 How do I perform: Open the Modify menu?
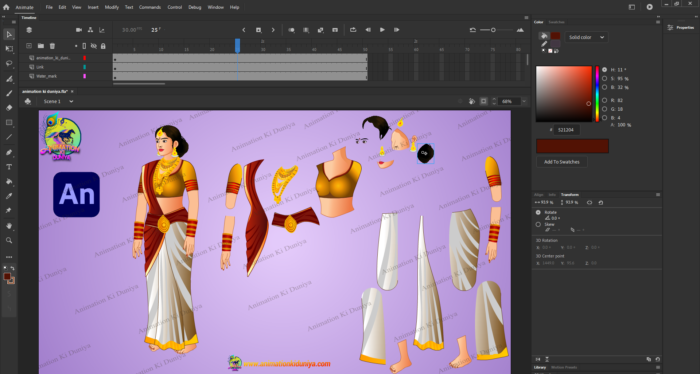112,7
